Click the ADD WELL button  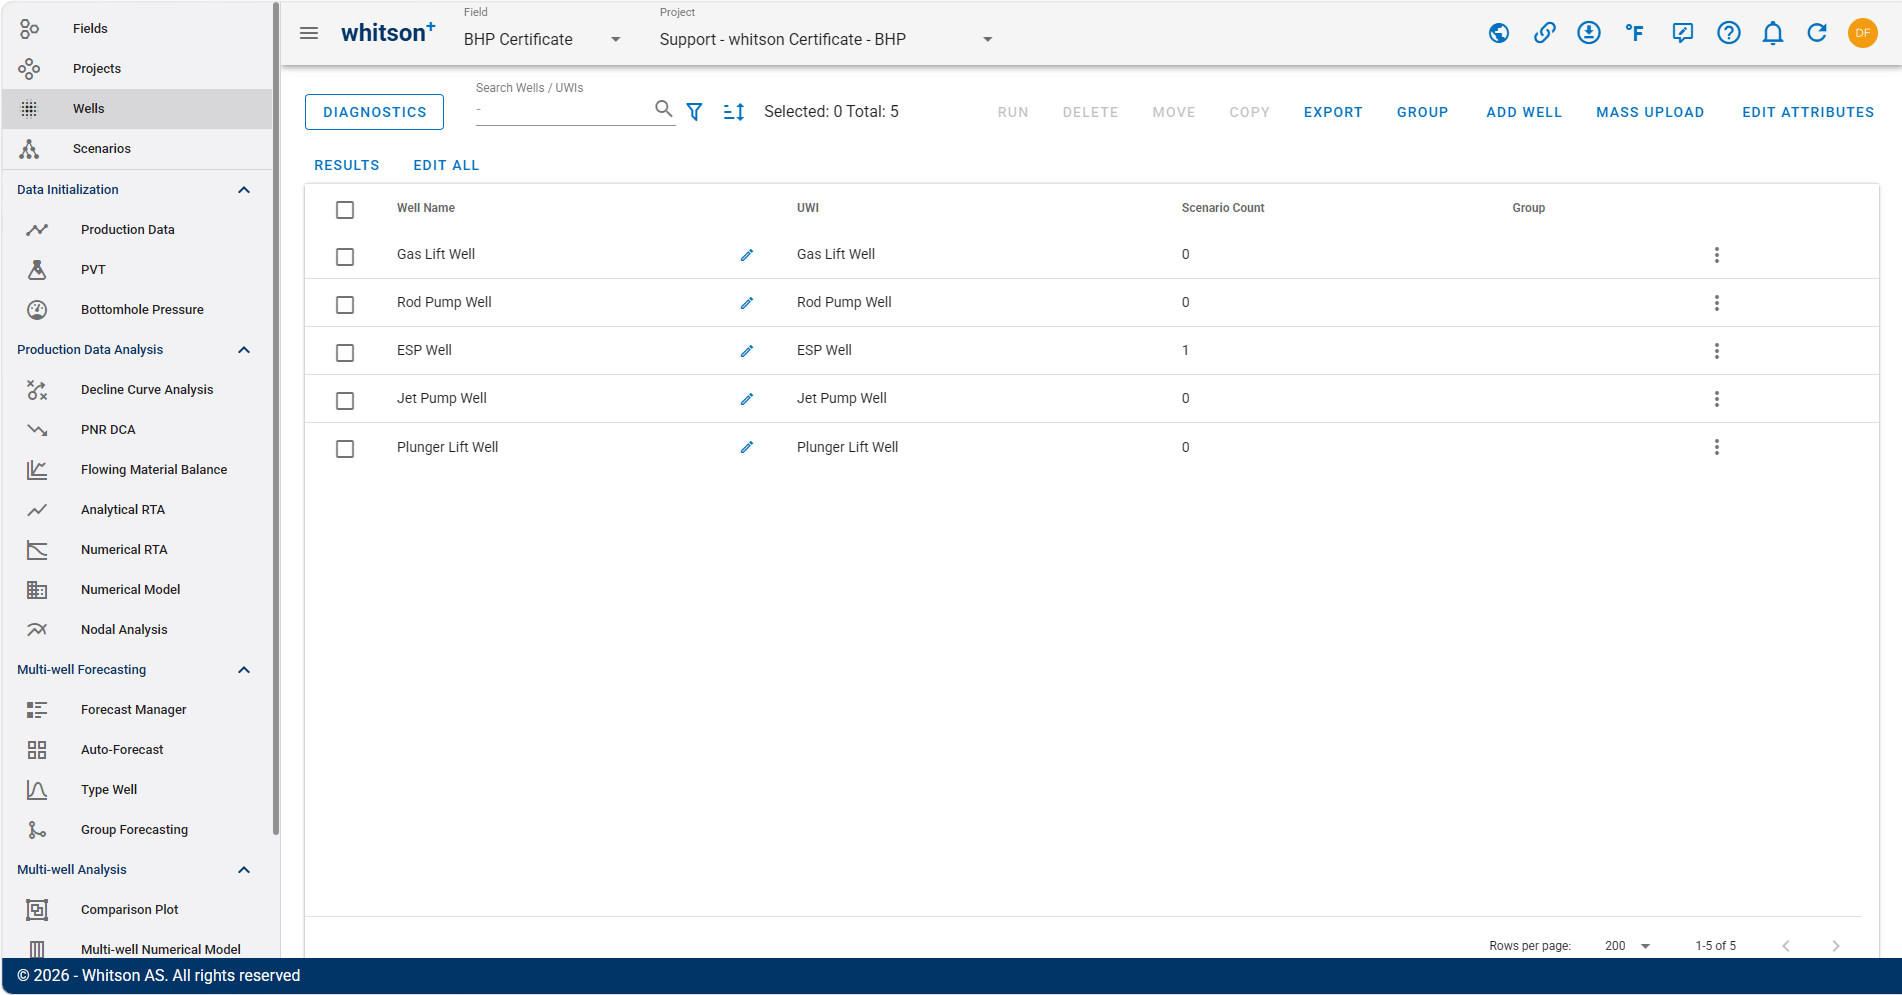(1524, 112)
